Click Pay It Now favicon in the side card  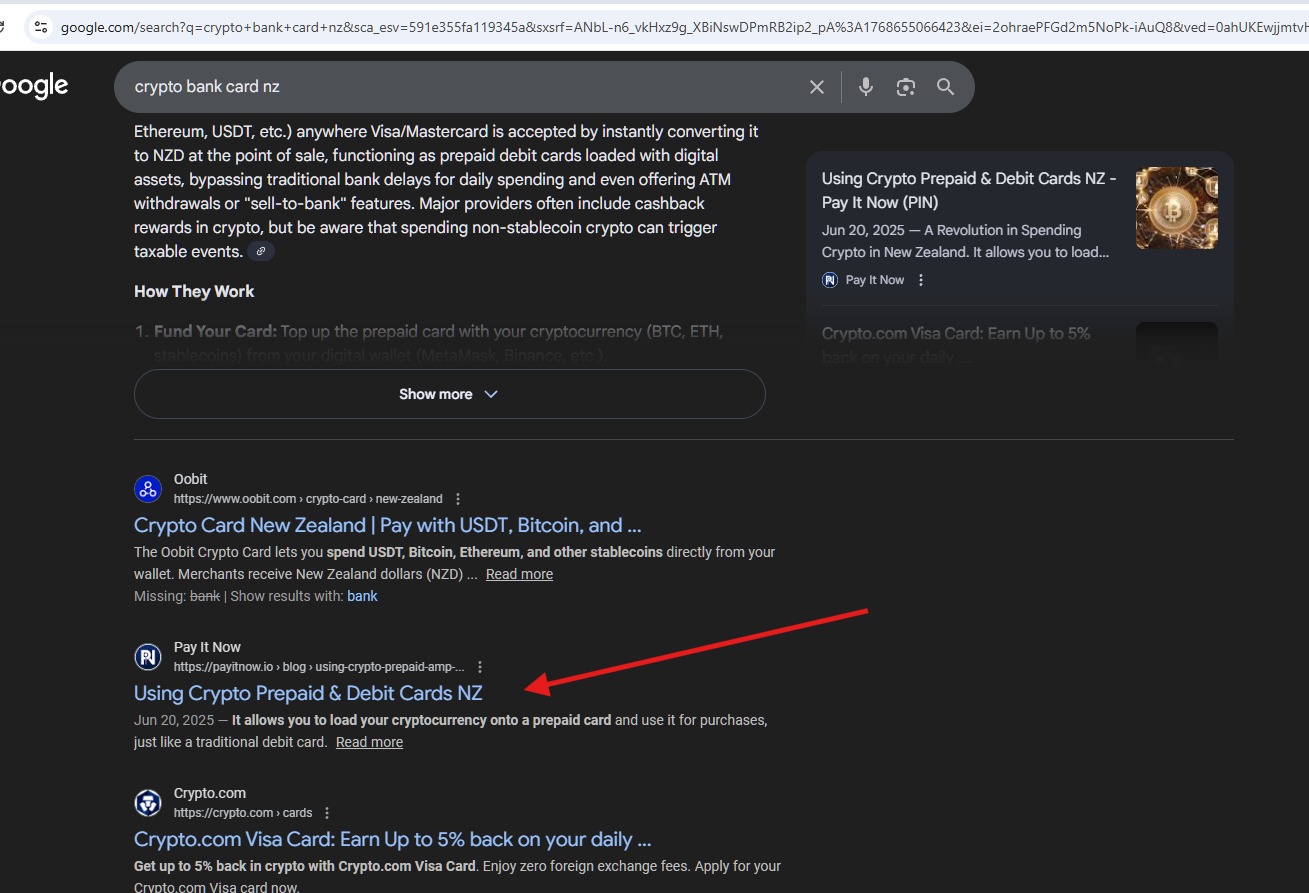click(830, 280)
